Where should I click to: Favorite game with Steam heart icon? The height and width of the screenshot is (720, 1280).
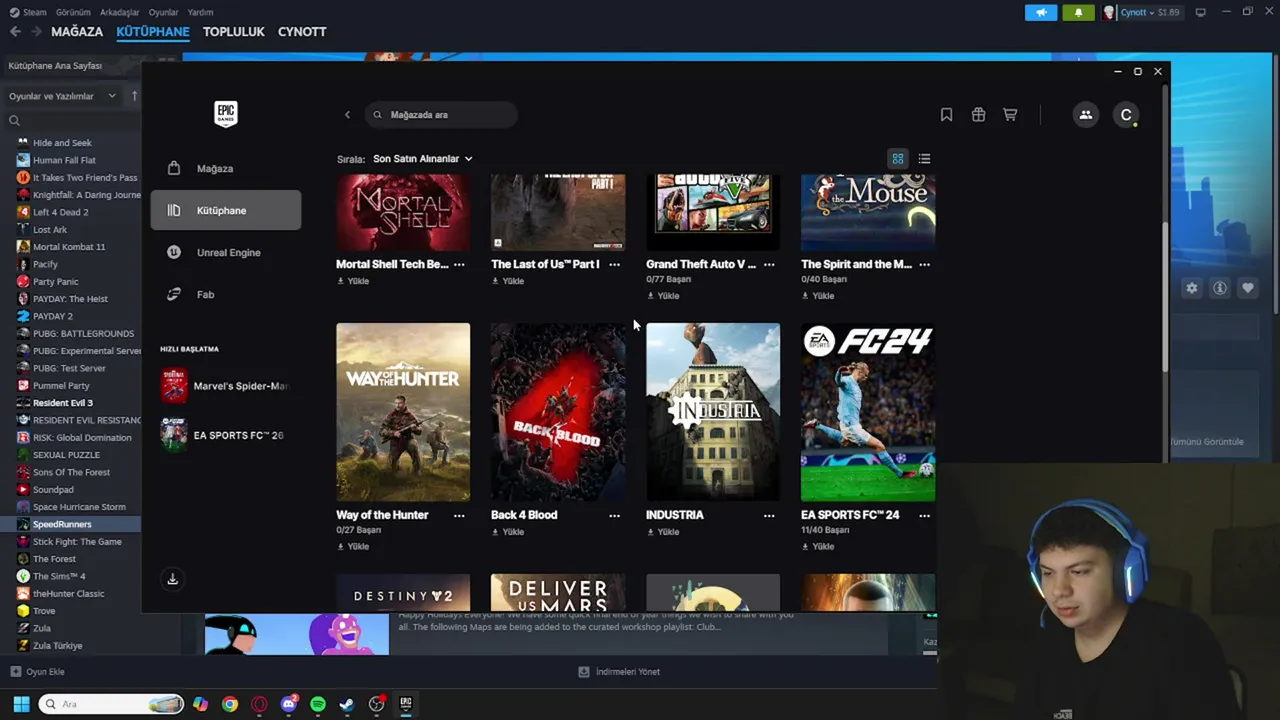pyautogui.click(x=1248, y=288)
